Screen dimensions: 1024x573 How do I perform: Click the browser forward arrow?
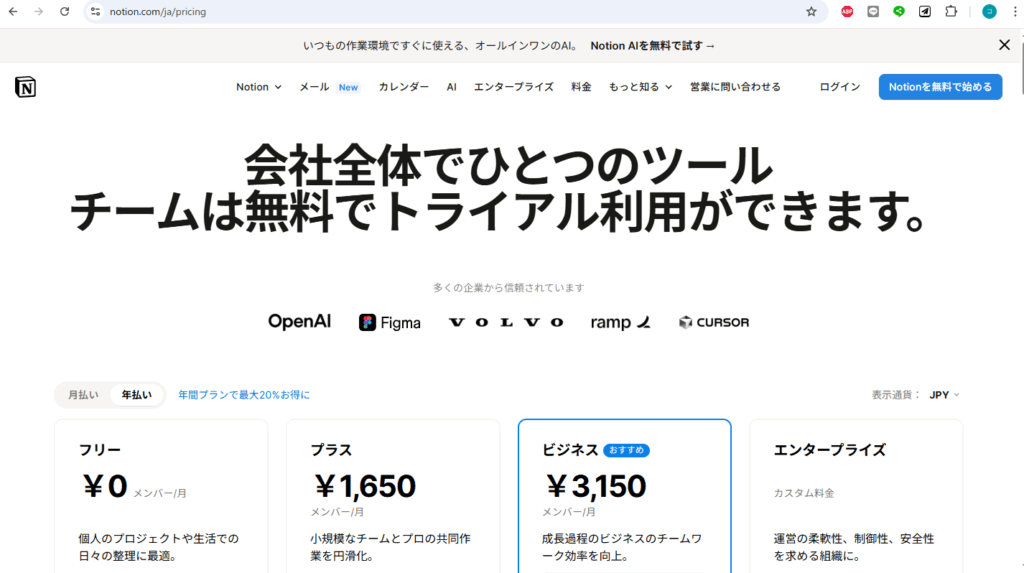(39, 12)
